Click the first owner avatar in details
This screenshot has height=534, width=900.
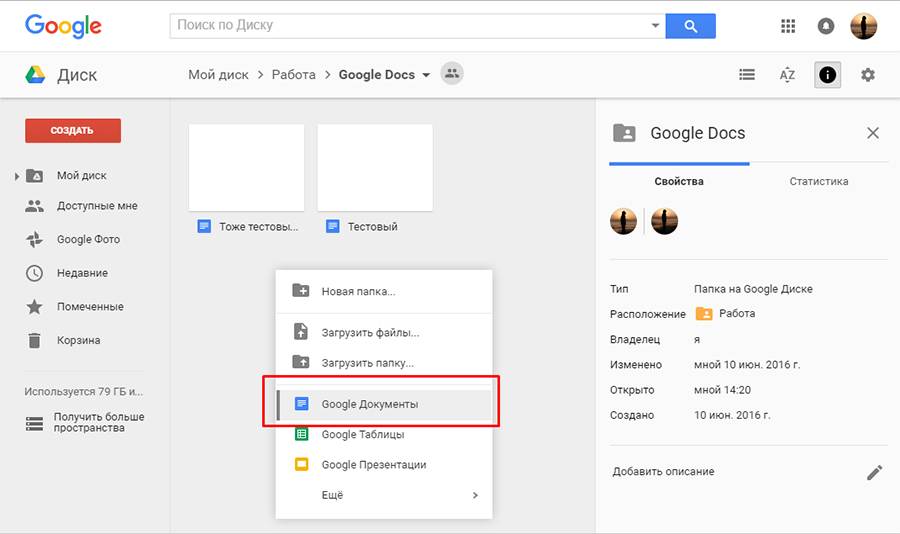pos(623,221)
